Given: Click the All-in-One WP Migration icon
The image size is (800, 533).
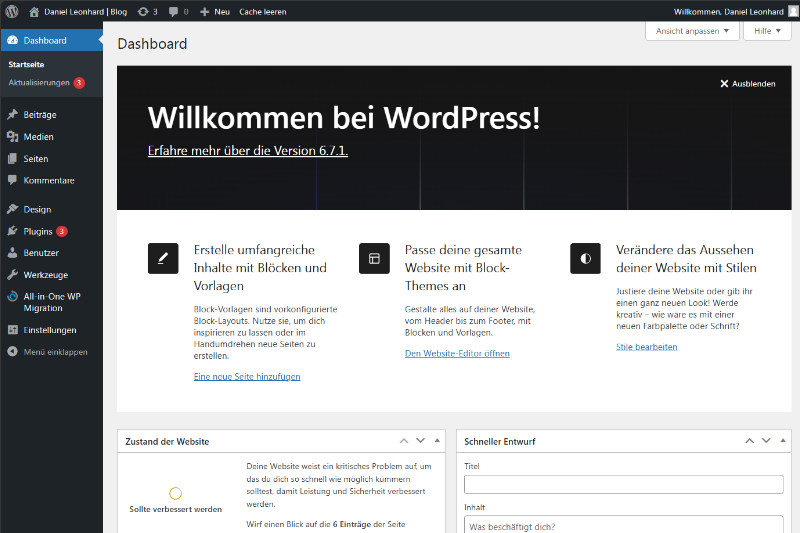Looking at the screenshot, I should click(13, 296).
